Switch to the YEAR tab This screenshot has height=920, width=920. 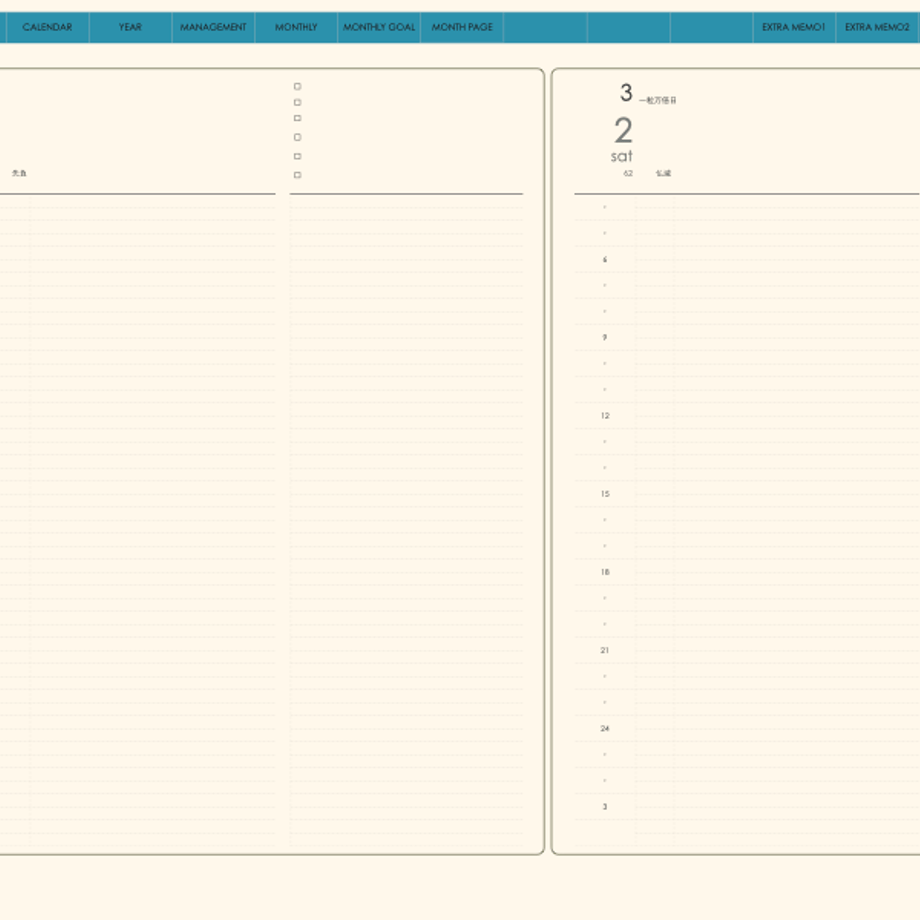pos(130,27)
